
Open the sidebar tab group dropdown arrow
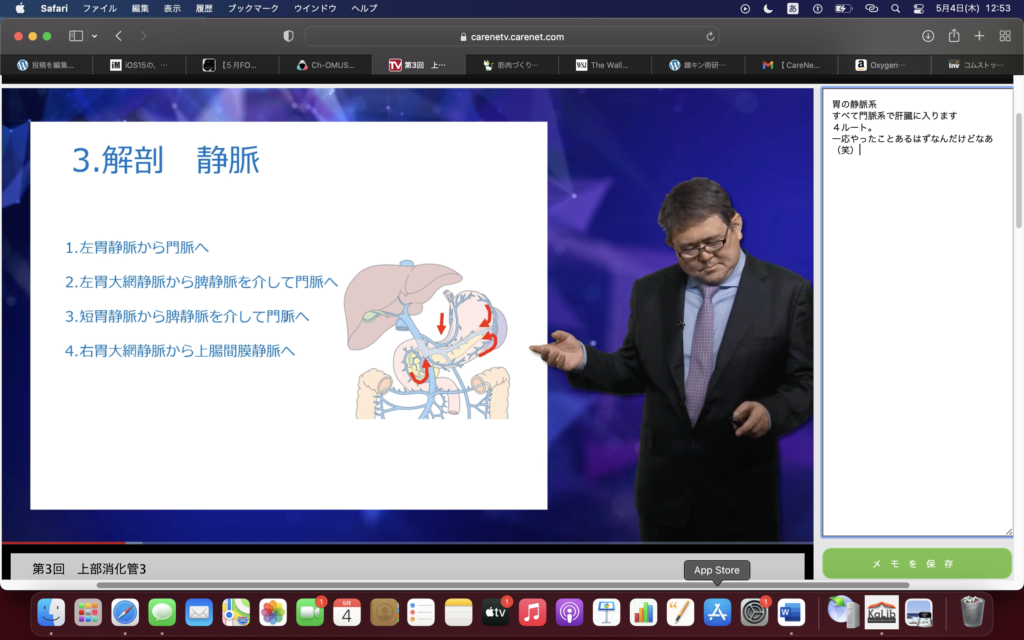95,36
